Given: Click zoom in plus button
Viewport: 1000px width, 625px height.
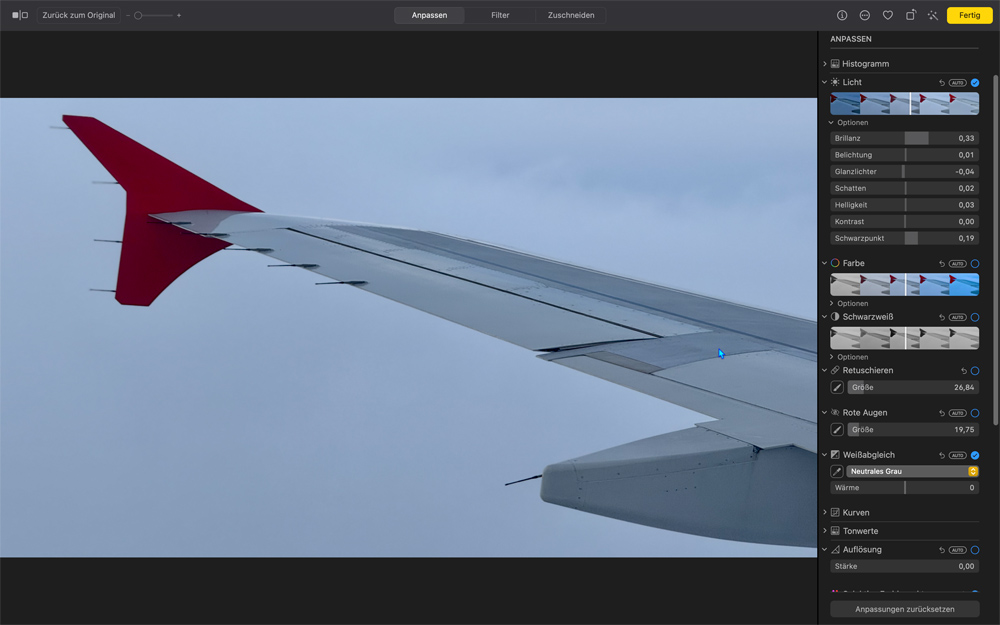Looking at the screenshot, I should [x=179, y=15].
